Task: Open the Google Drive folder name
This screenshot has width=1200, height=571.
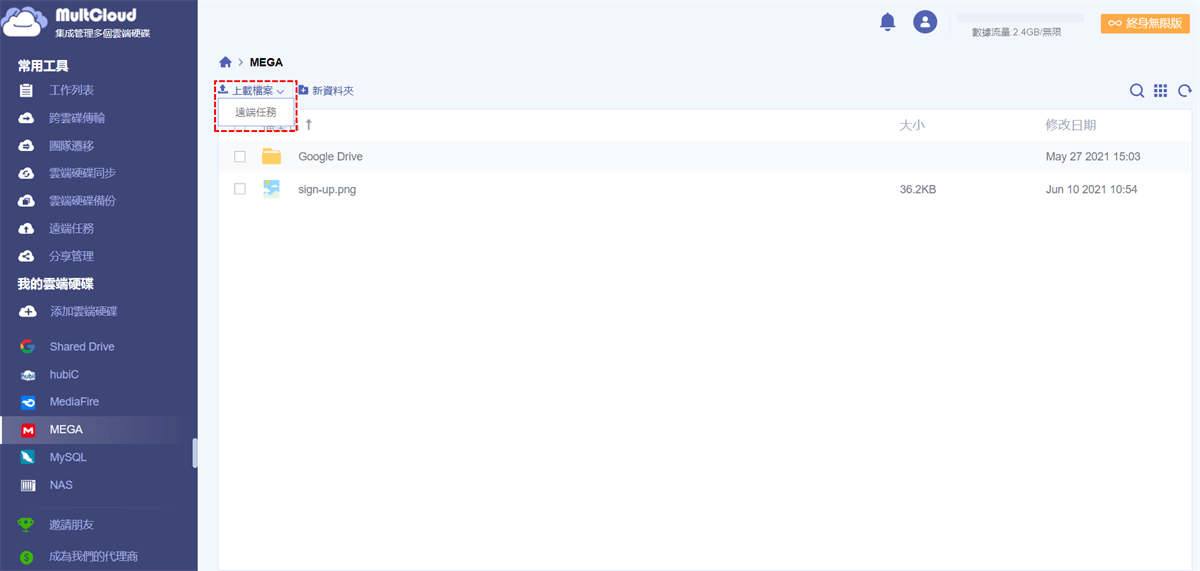Action: pos(331,157)
